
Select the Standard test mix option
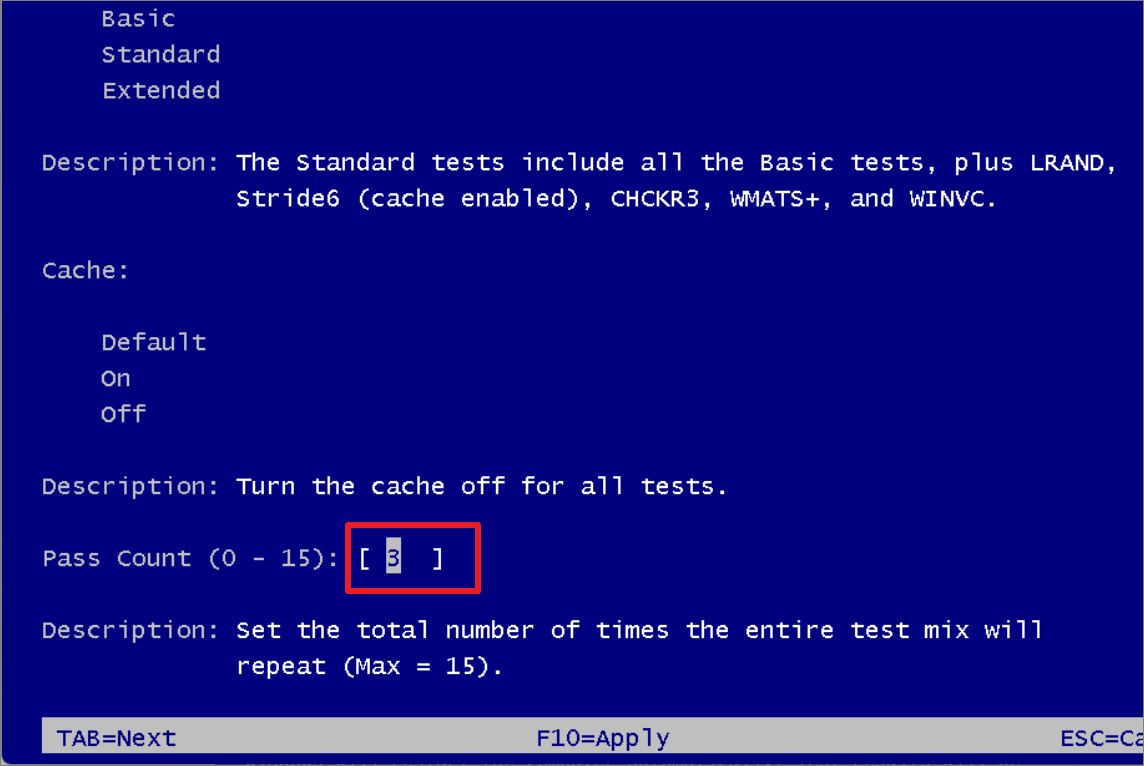[x=160, y=54]
